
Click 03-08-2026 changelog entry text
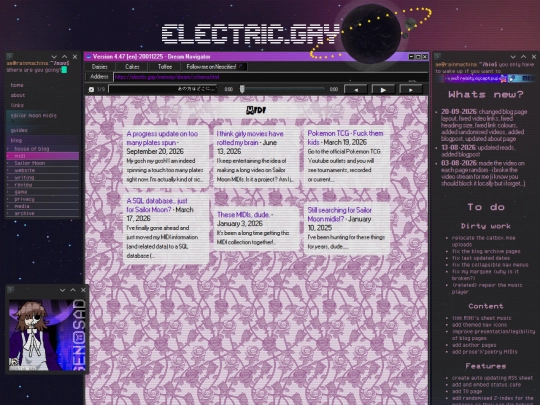(483, 173)
